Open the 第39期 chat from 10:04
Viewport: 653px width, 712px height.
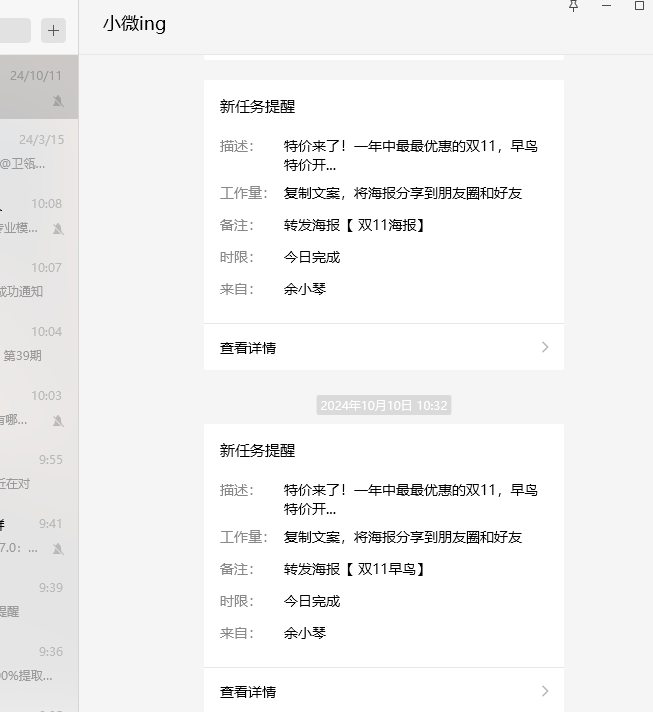point(38,344)
